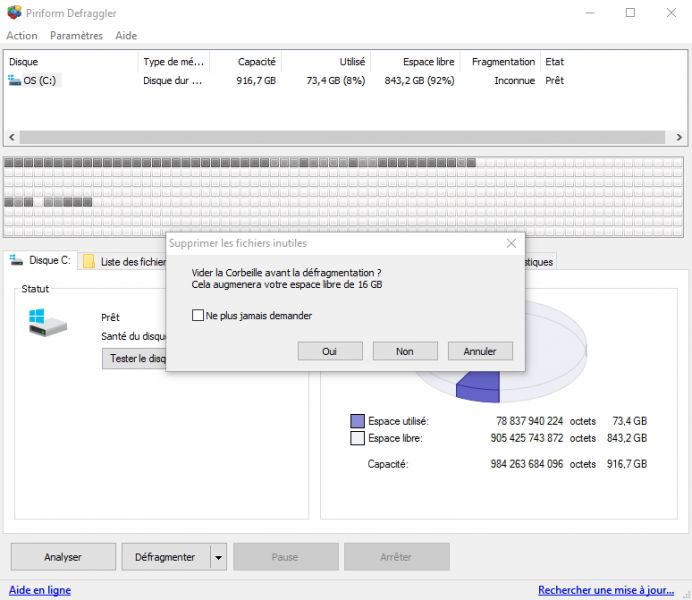
Task: Click the 984 263 684 096 capacity value
Action: point(527,464)
